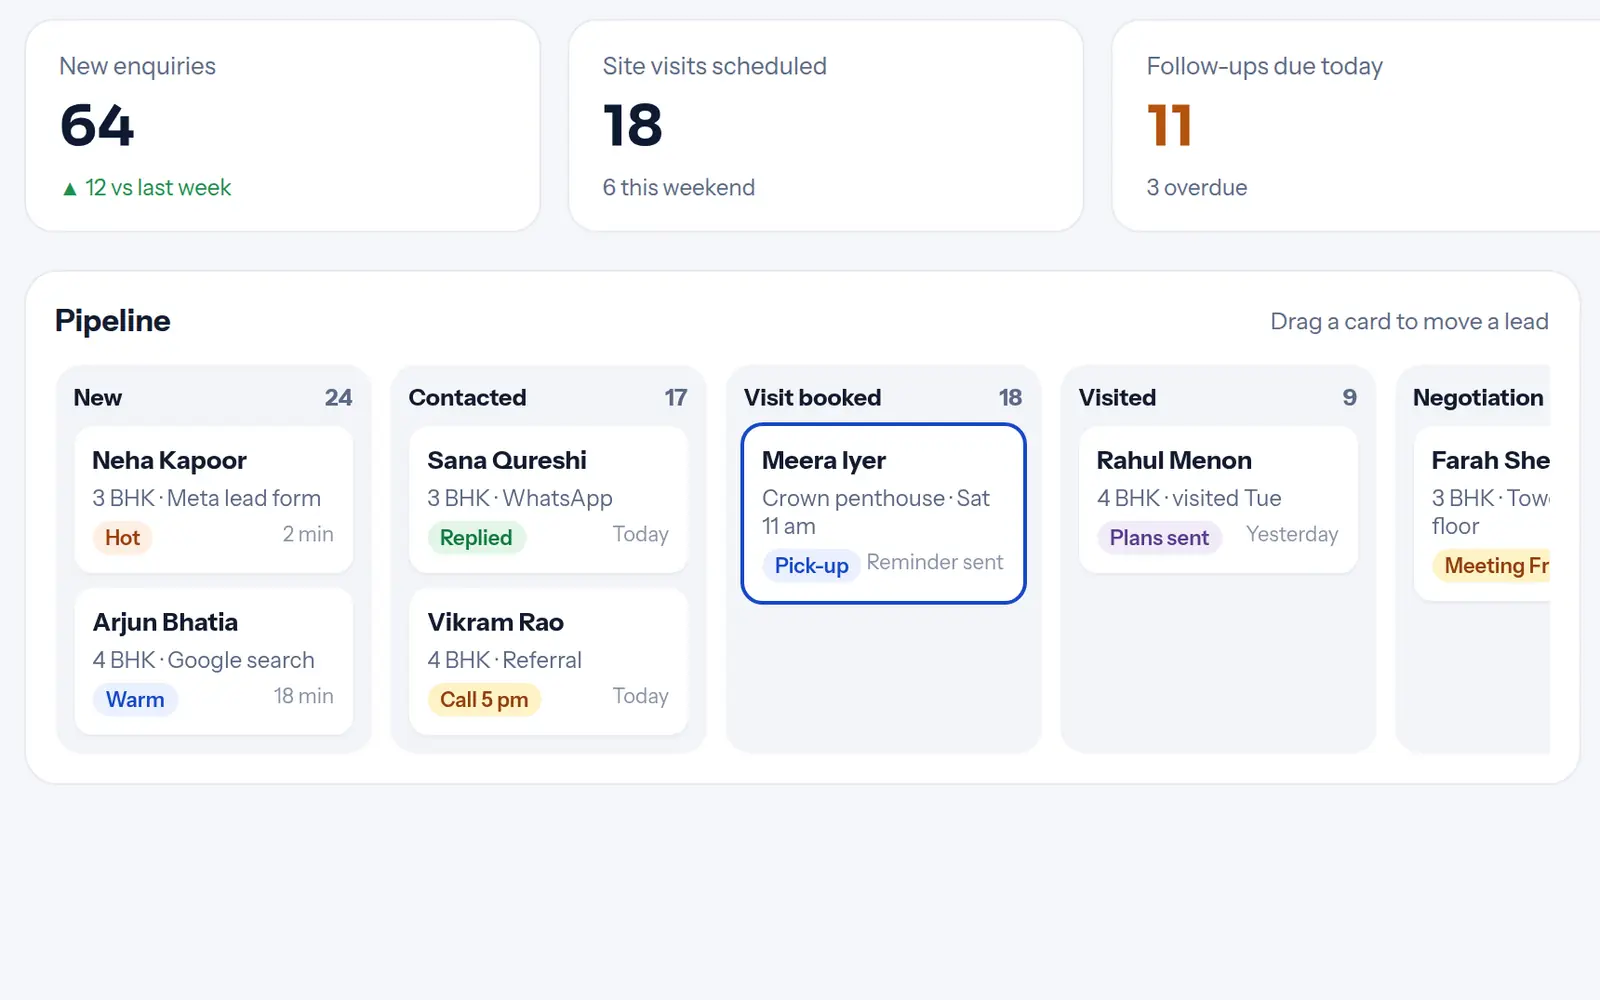Image resolution: width=1600 pixels, height=1000 pixels.
Task: Open the Farah lead card in Negotiation
Action: coord(1482,514)
